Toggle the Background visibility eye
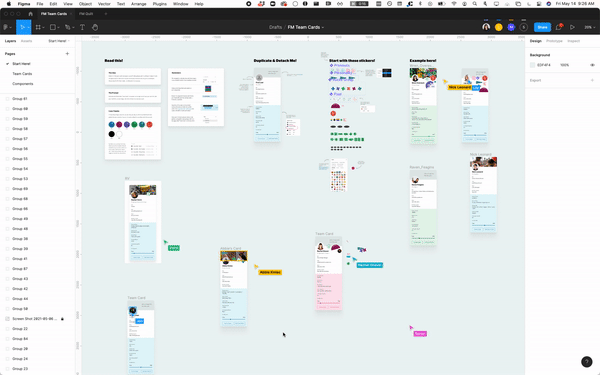This screenshot has width=600, height=375. (x=592, y=65)
